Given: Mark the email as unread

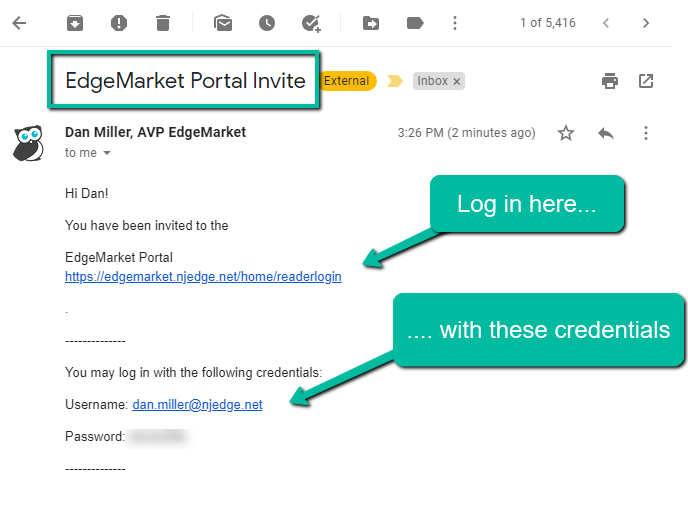Looking at the screenshot, I should point(223,23).
